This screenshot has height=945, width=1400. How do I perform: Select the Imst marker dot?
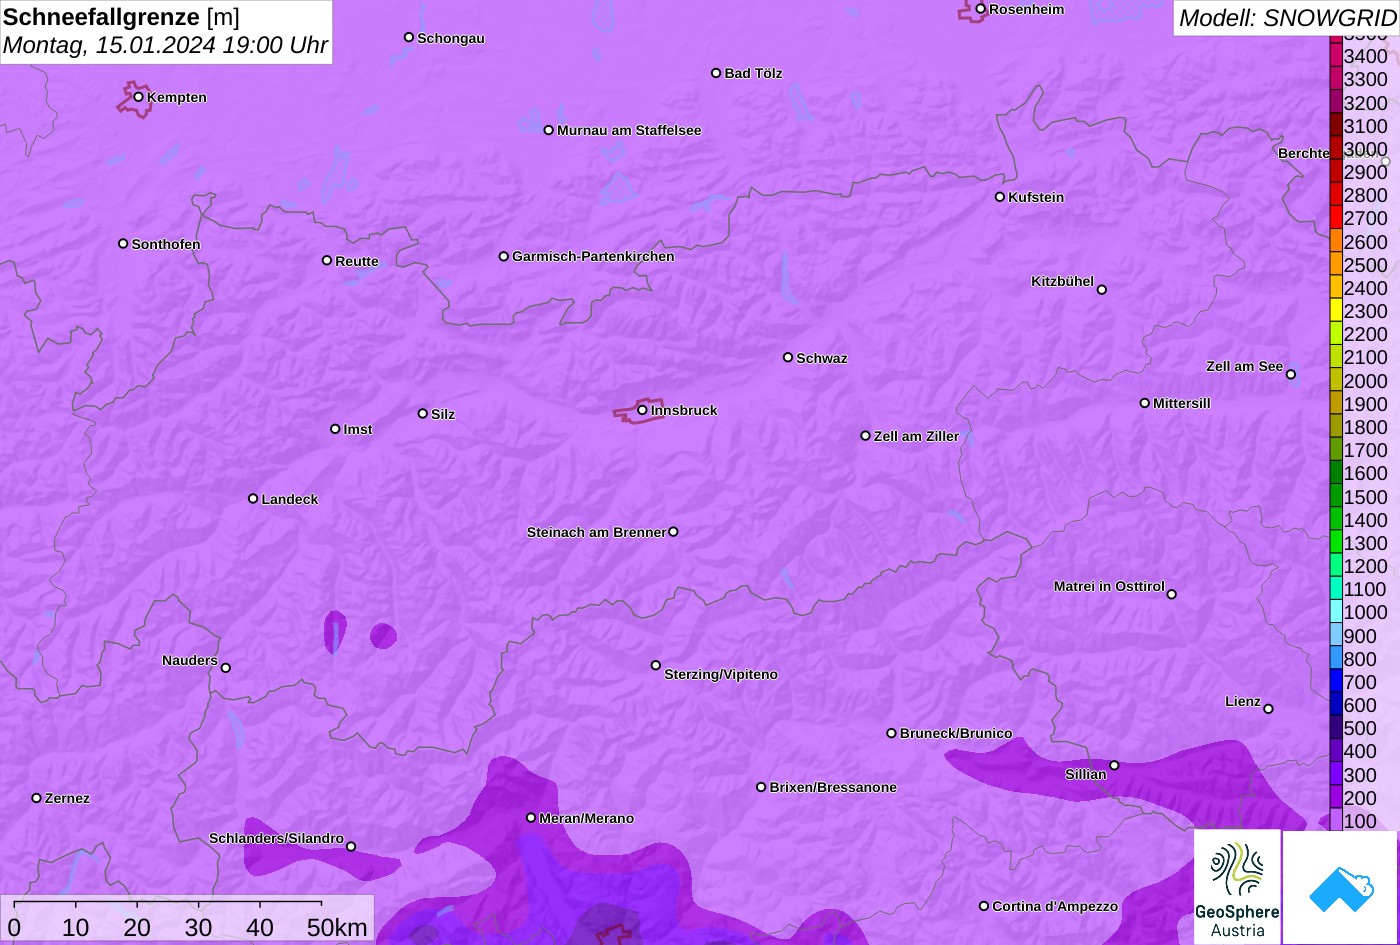click(335, 429)
